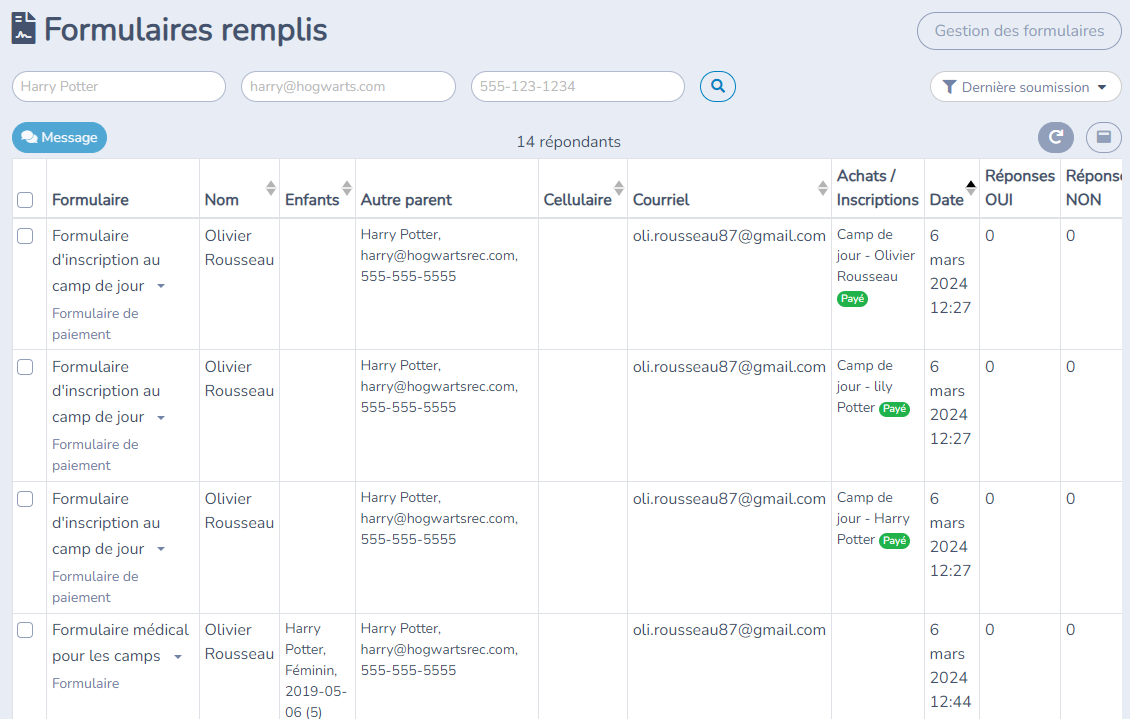Toggle the select-all checkbox in the table header
This screenshot has width=1130, height=719.
[25, 200]
